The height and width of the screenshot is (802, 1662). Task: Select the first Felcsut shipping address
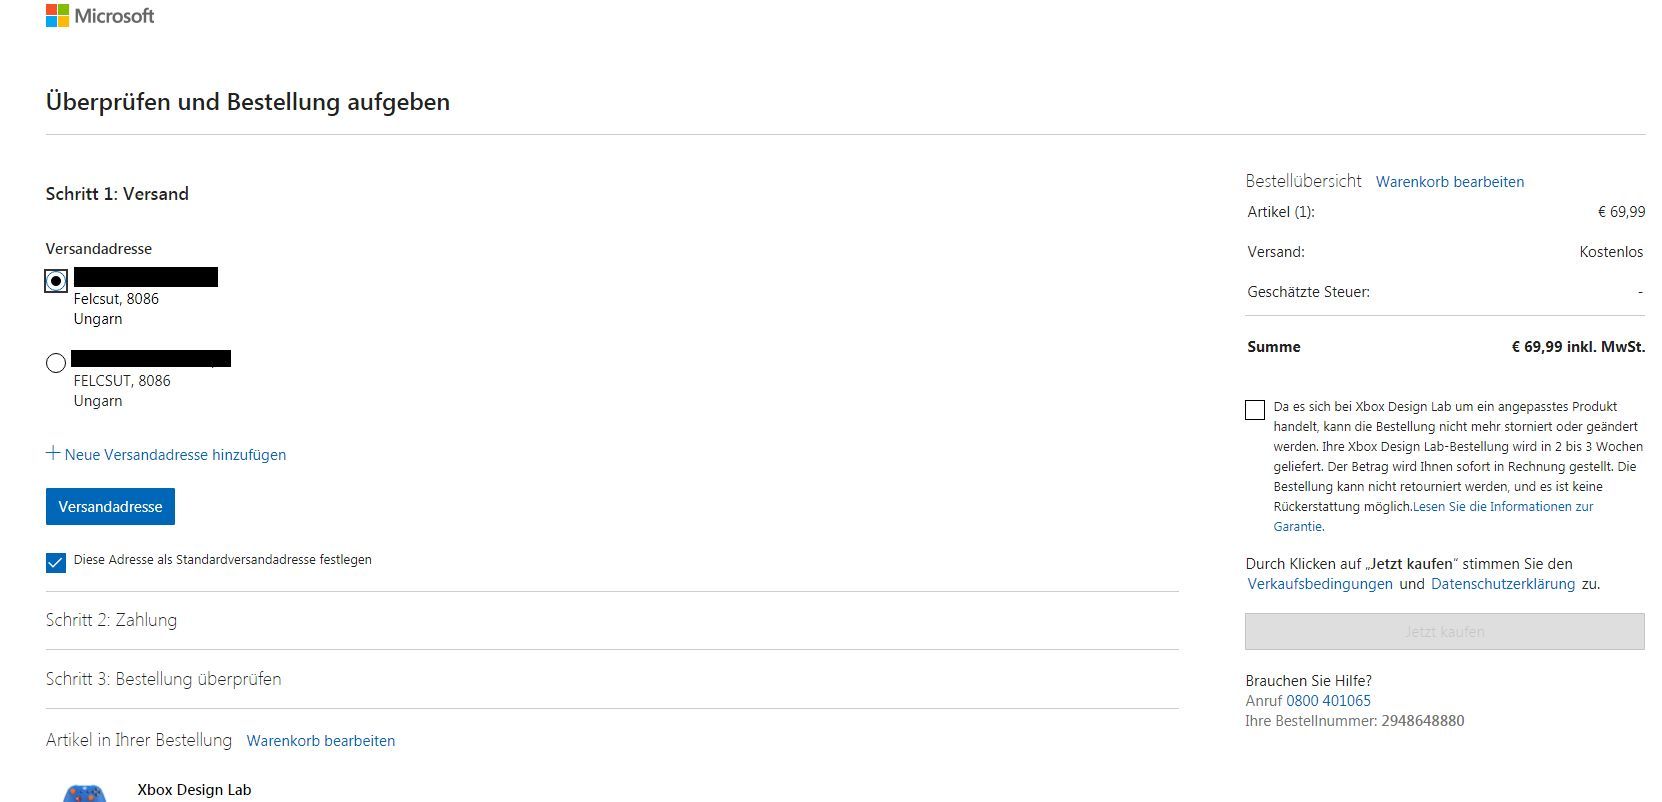point(56,281)
